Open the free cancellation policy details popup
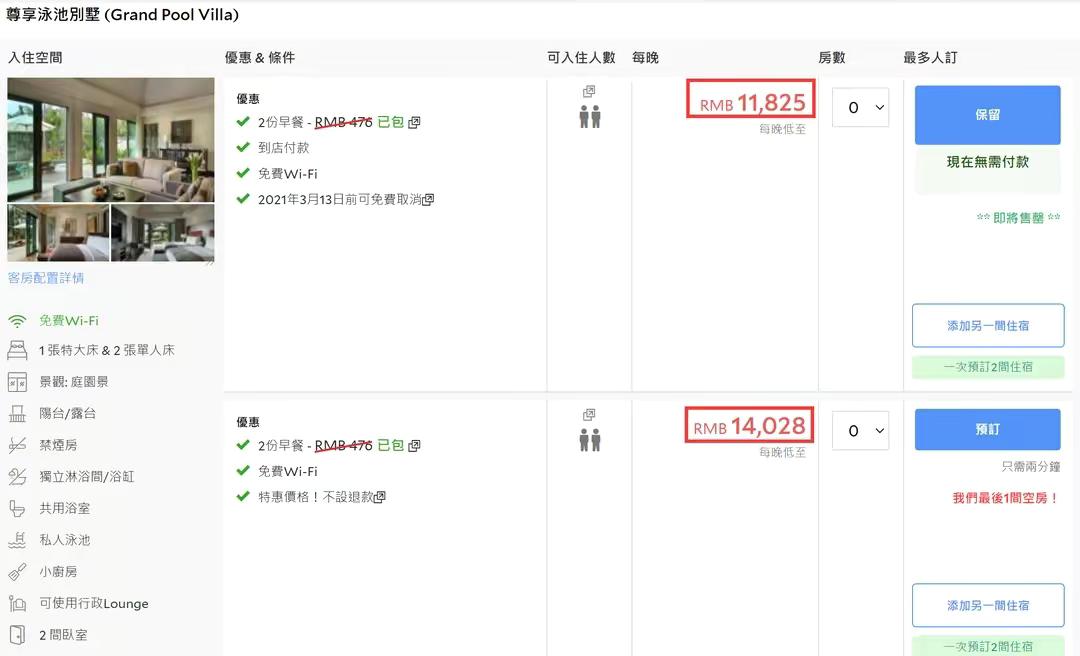 [x=428, y=199]
